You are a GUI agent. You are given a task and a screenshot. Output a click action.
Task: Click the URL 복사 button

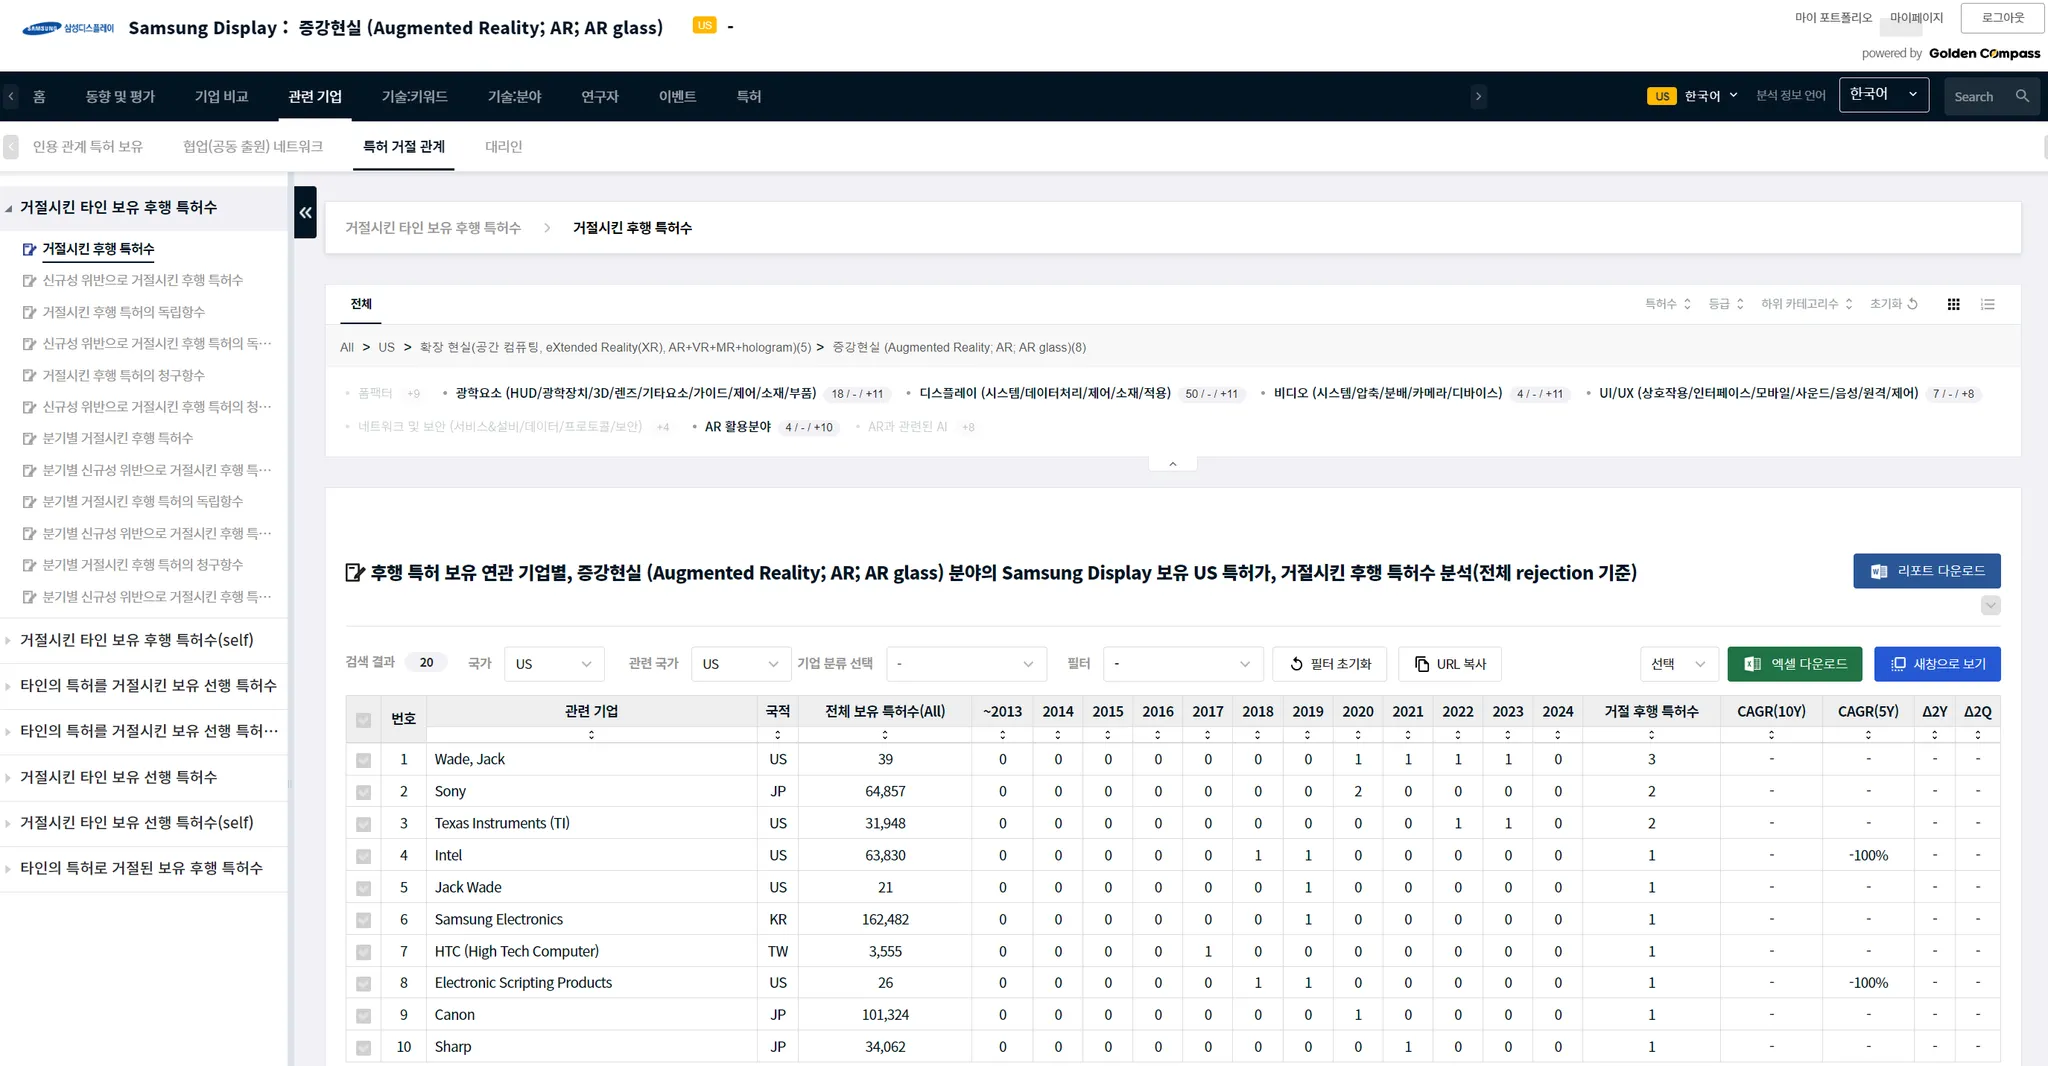tap(1450, 664)
